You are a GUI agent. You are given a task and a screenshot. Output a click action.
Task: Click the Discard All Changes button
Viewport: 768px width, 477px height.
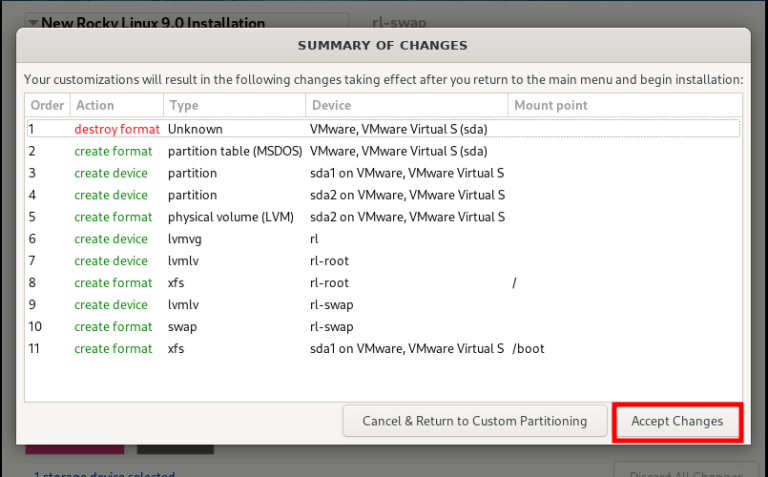(x=683, y=472)
